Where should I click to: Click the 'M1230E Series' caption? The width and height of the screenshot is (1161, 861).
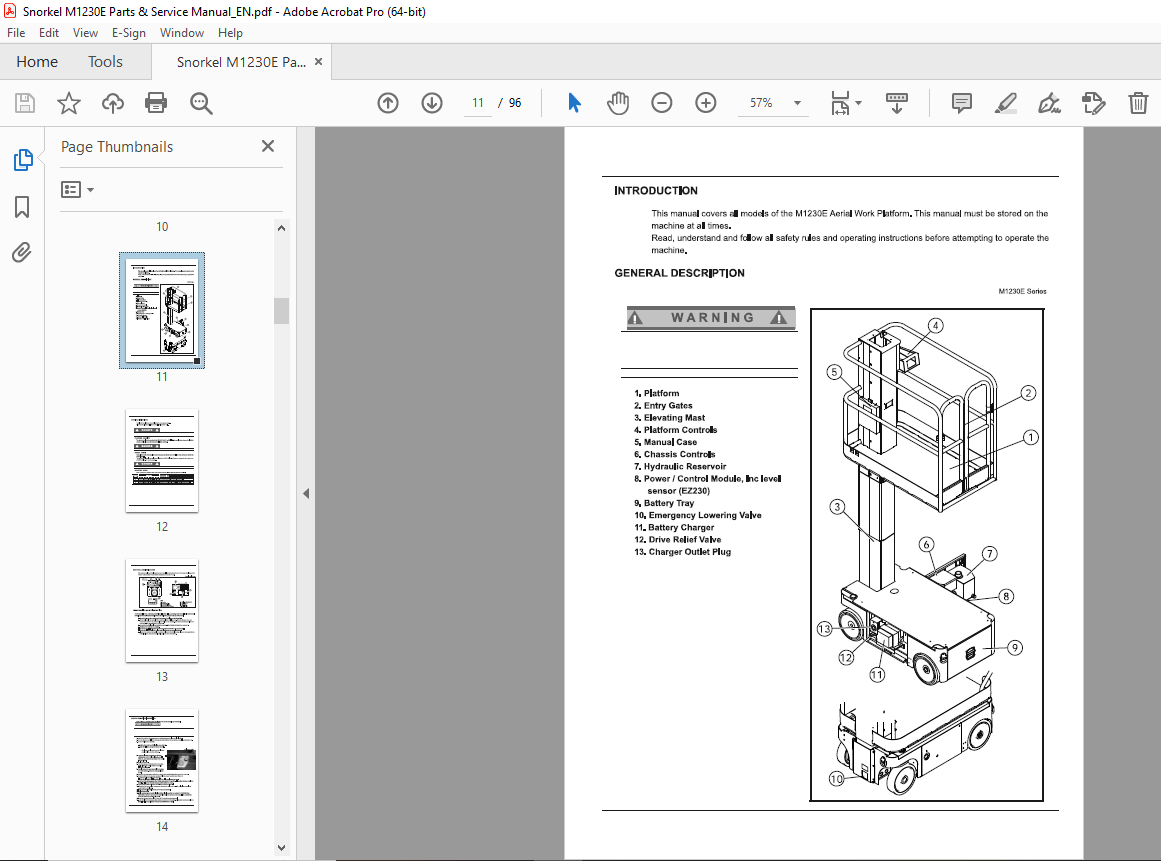[1023, 292]
